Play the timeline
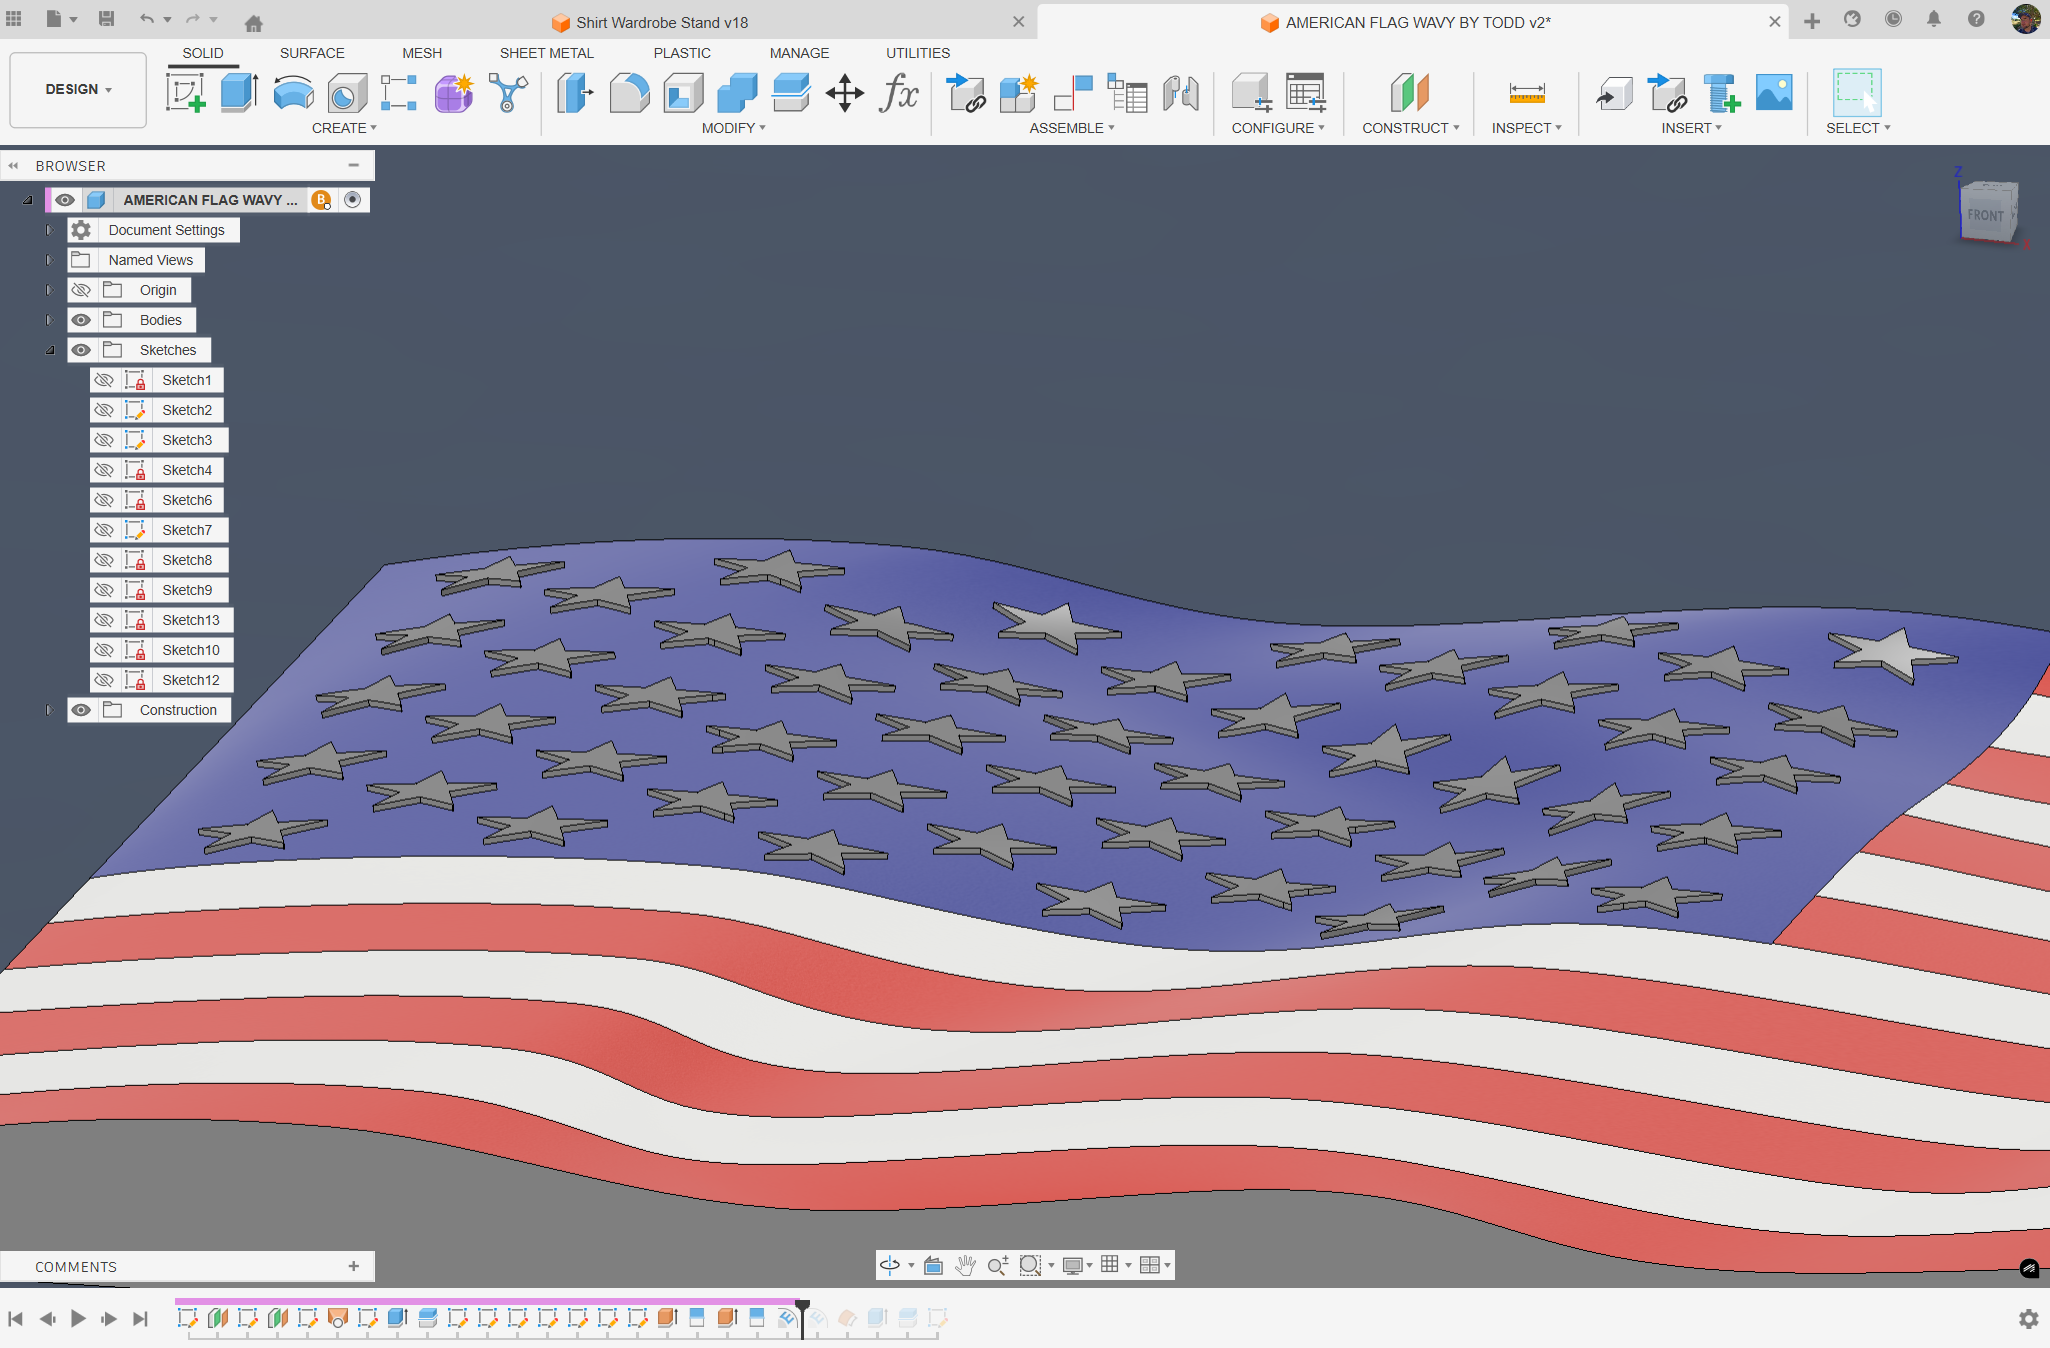 click(78, 1319)
